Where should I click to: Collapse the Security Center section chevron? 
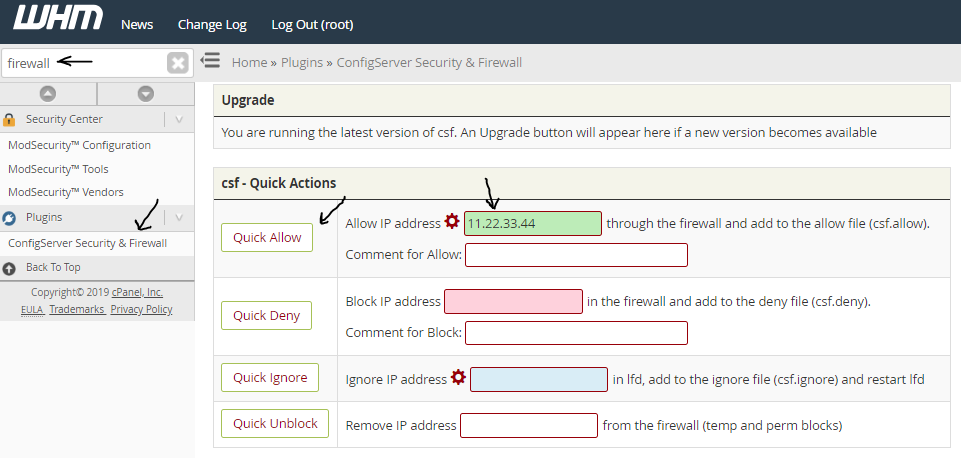179,120
